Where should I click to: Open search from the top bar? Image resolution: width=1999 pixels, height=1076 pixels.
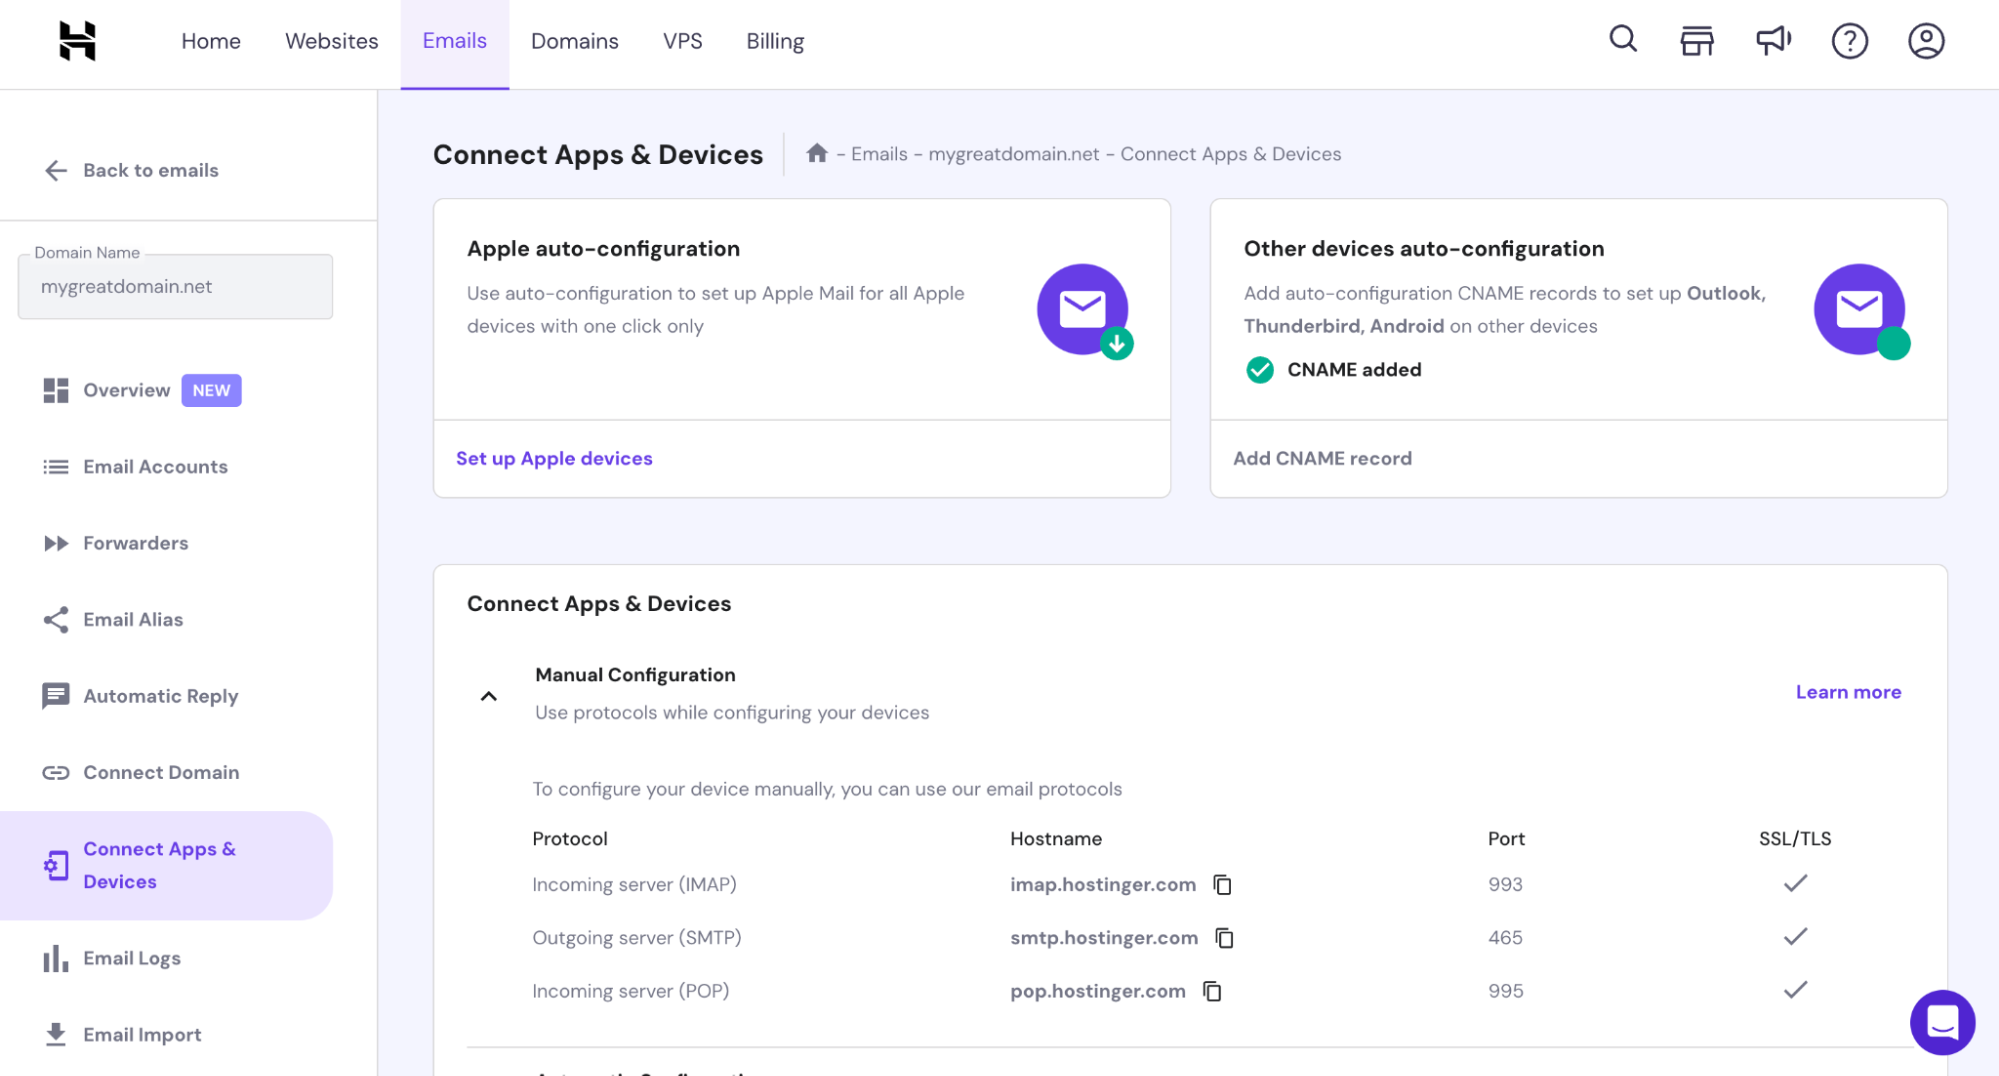point(1621,40)
